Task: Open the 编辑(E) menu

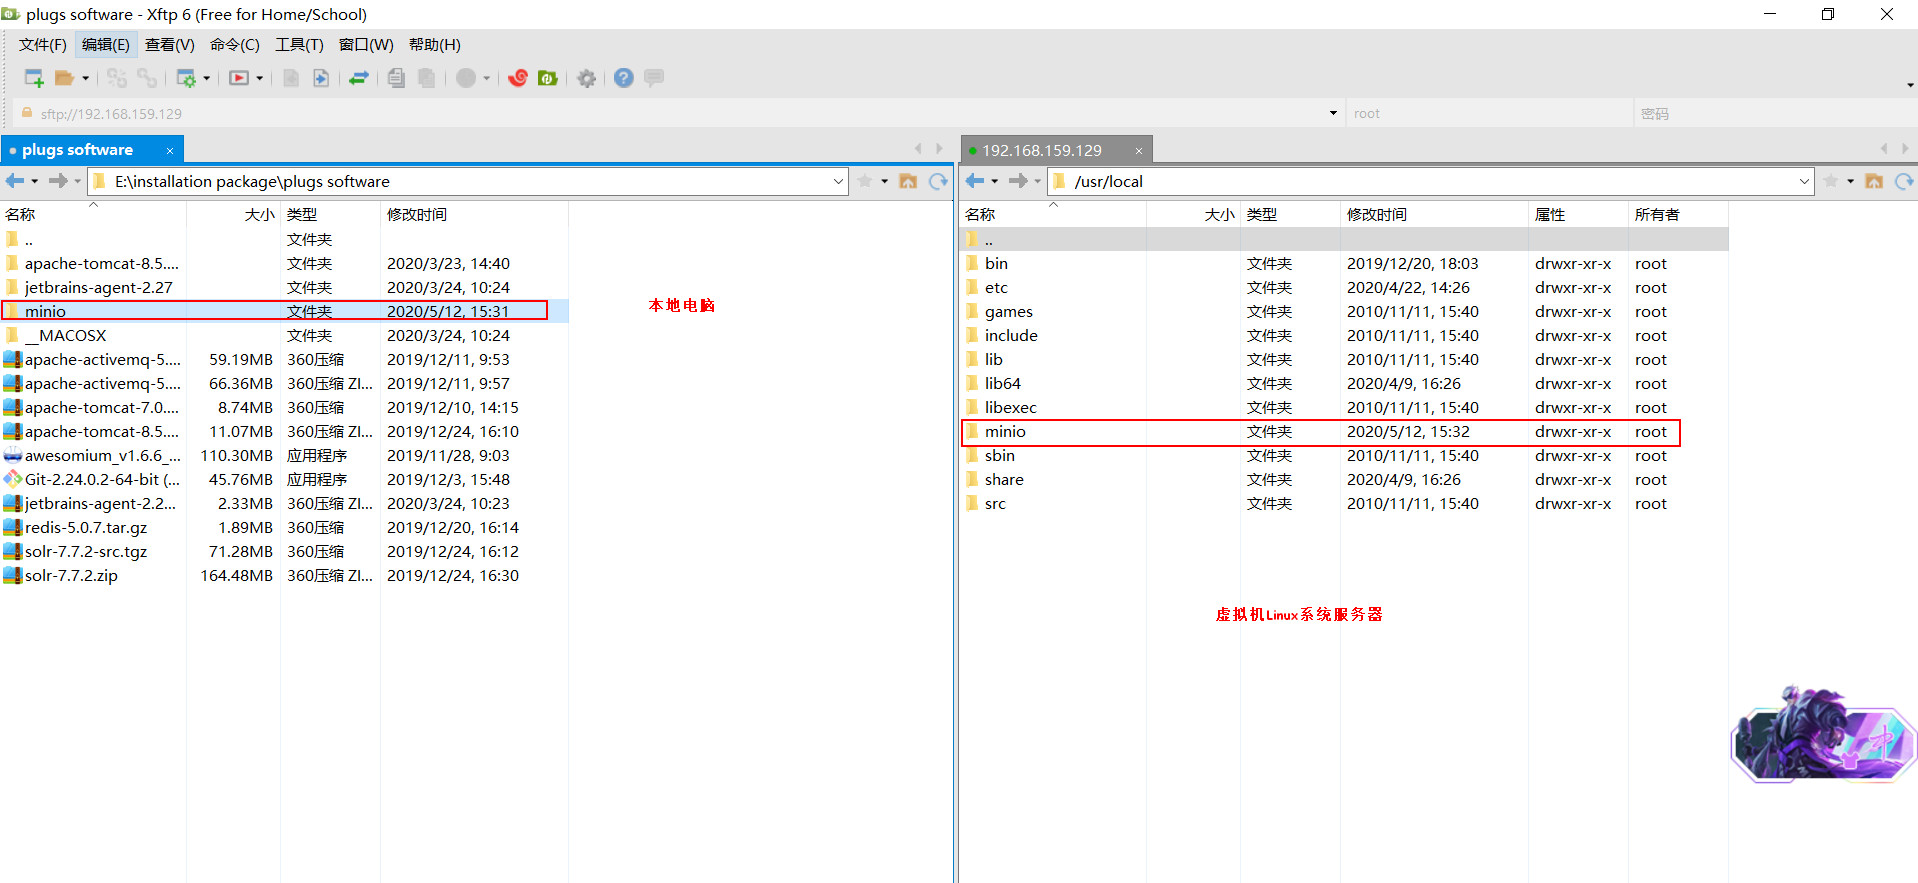Action: (x=106, y=44)
